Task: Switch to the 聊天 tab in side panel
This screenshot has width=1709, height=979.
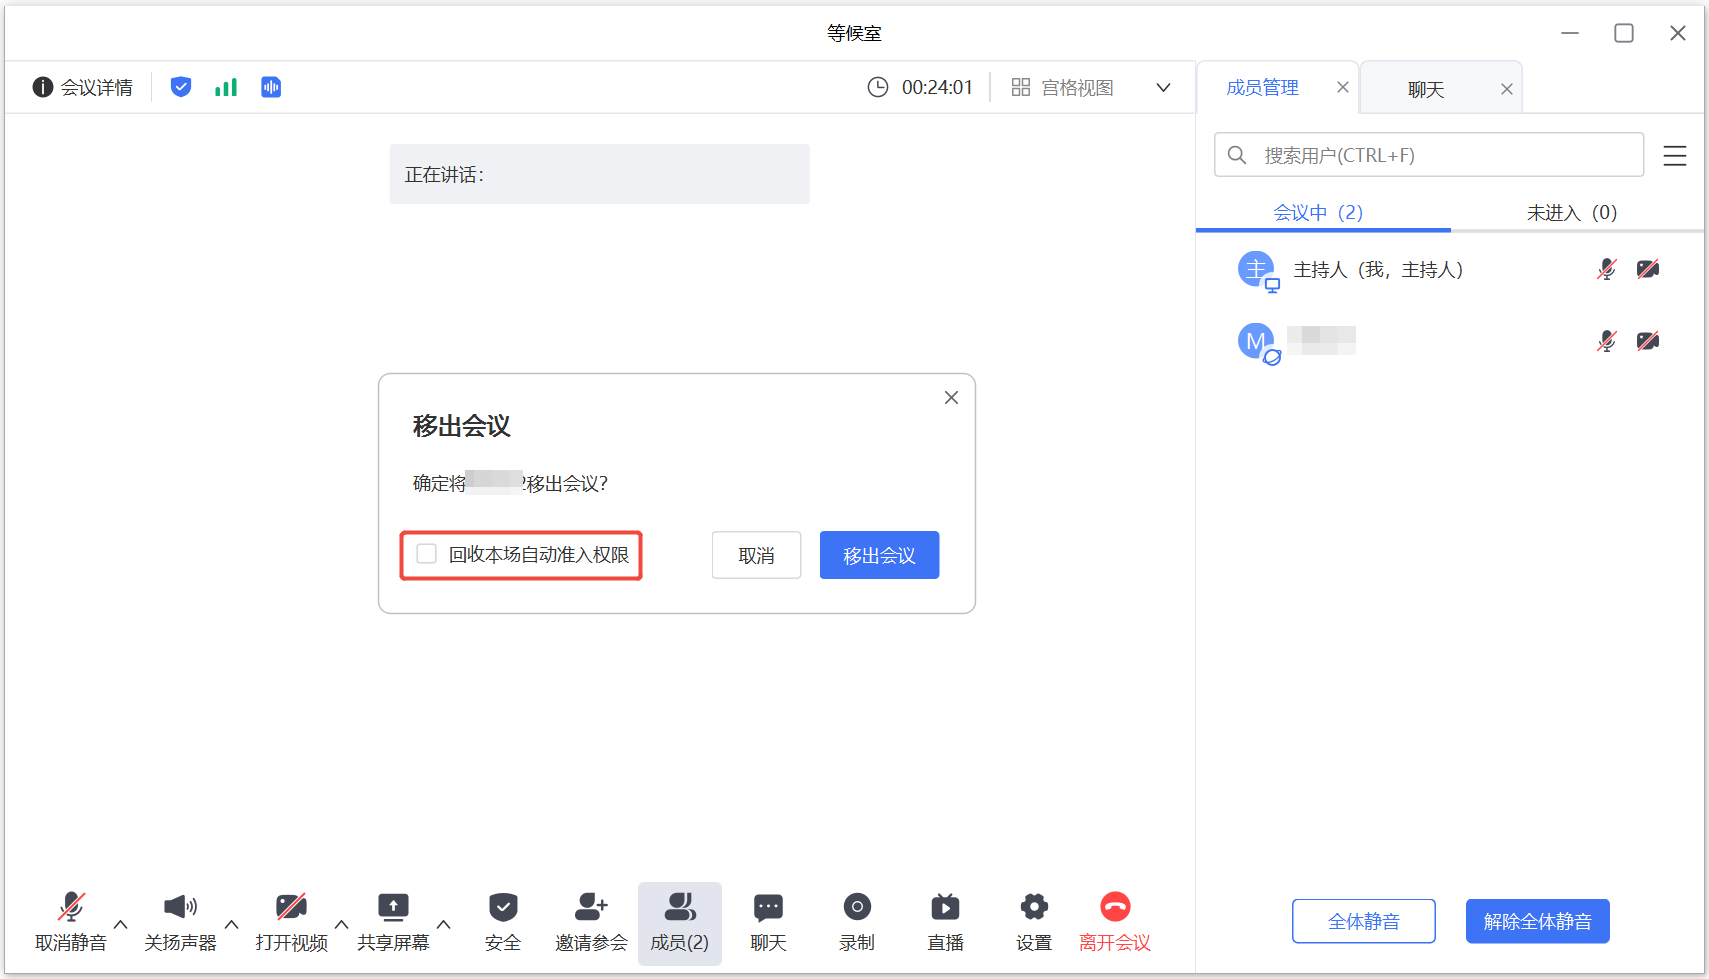Action: click(x=1426, y=89)
